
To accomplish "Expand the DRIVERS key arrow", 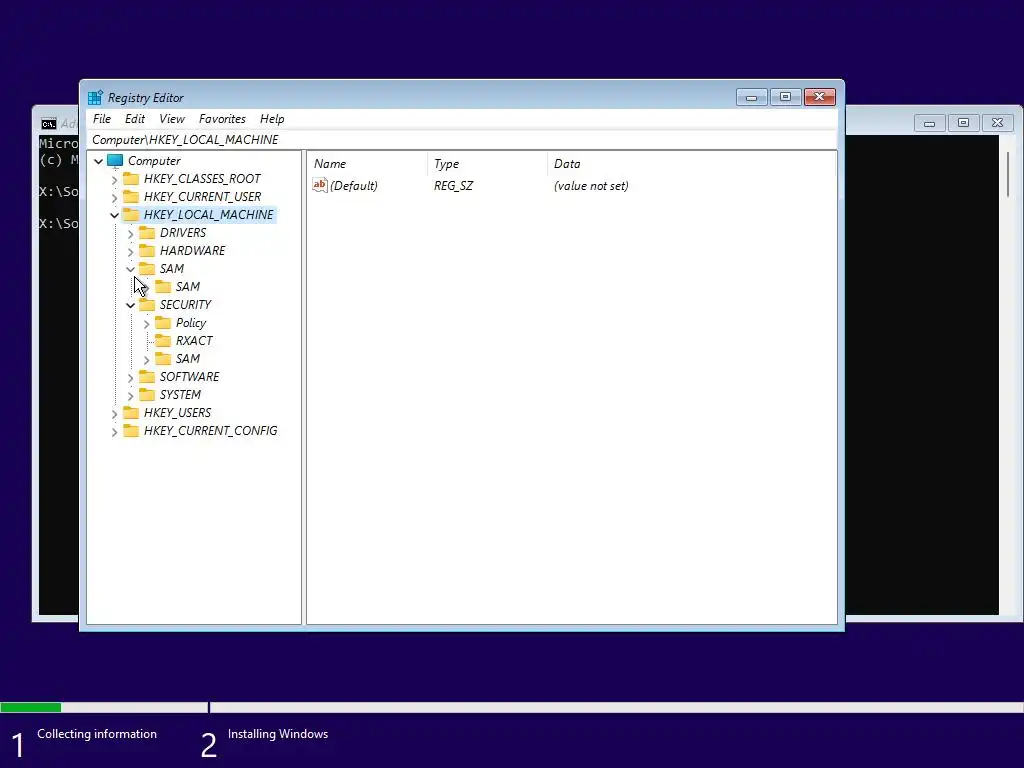I will pos(131,233).
